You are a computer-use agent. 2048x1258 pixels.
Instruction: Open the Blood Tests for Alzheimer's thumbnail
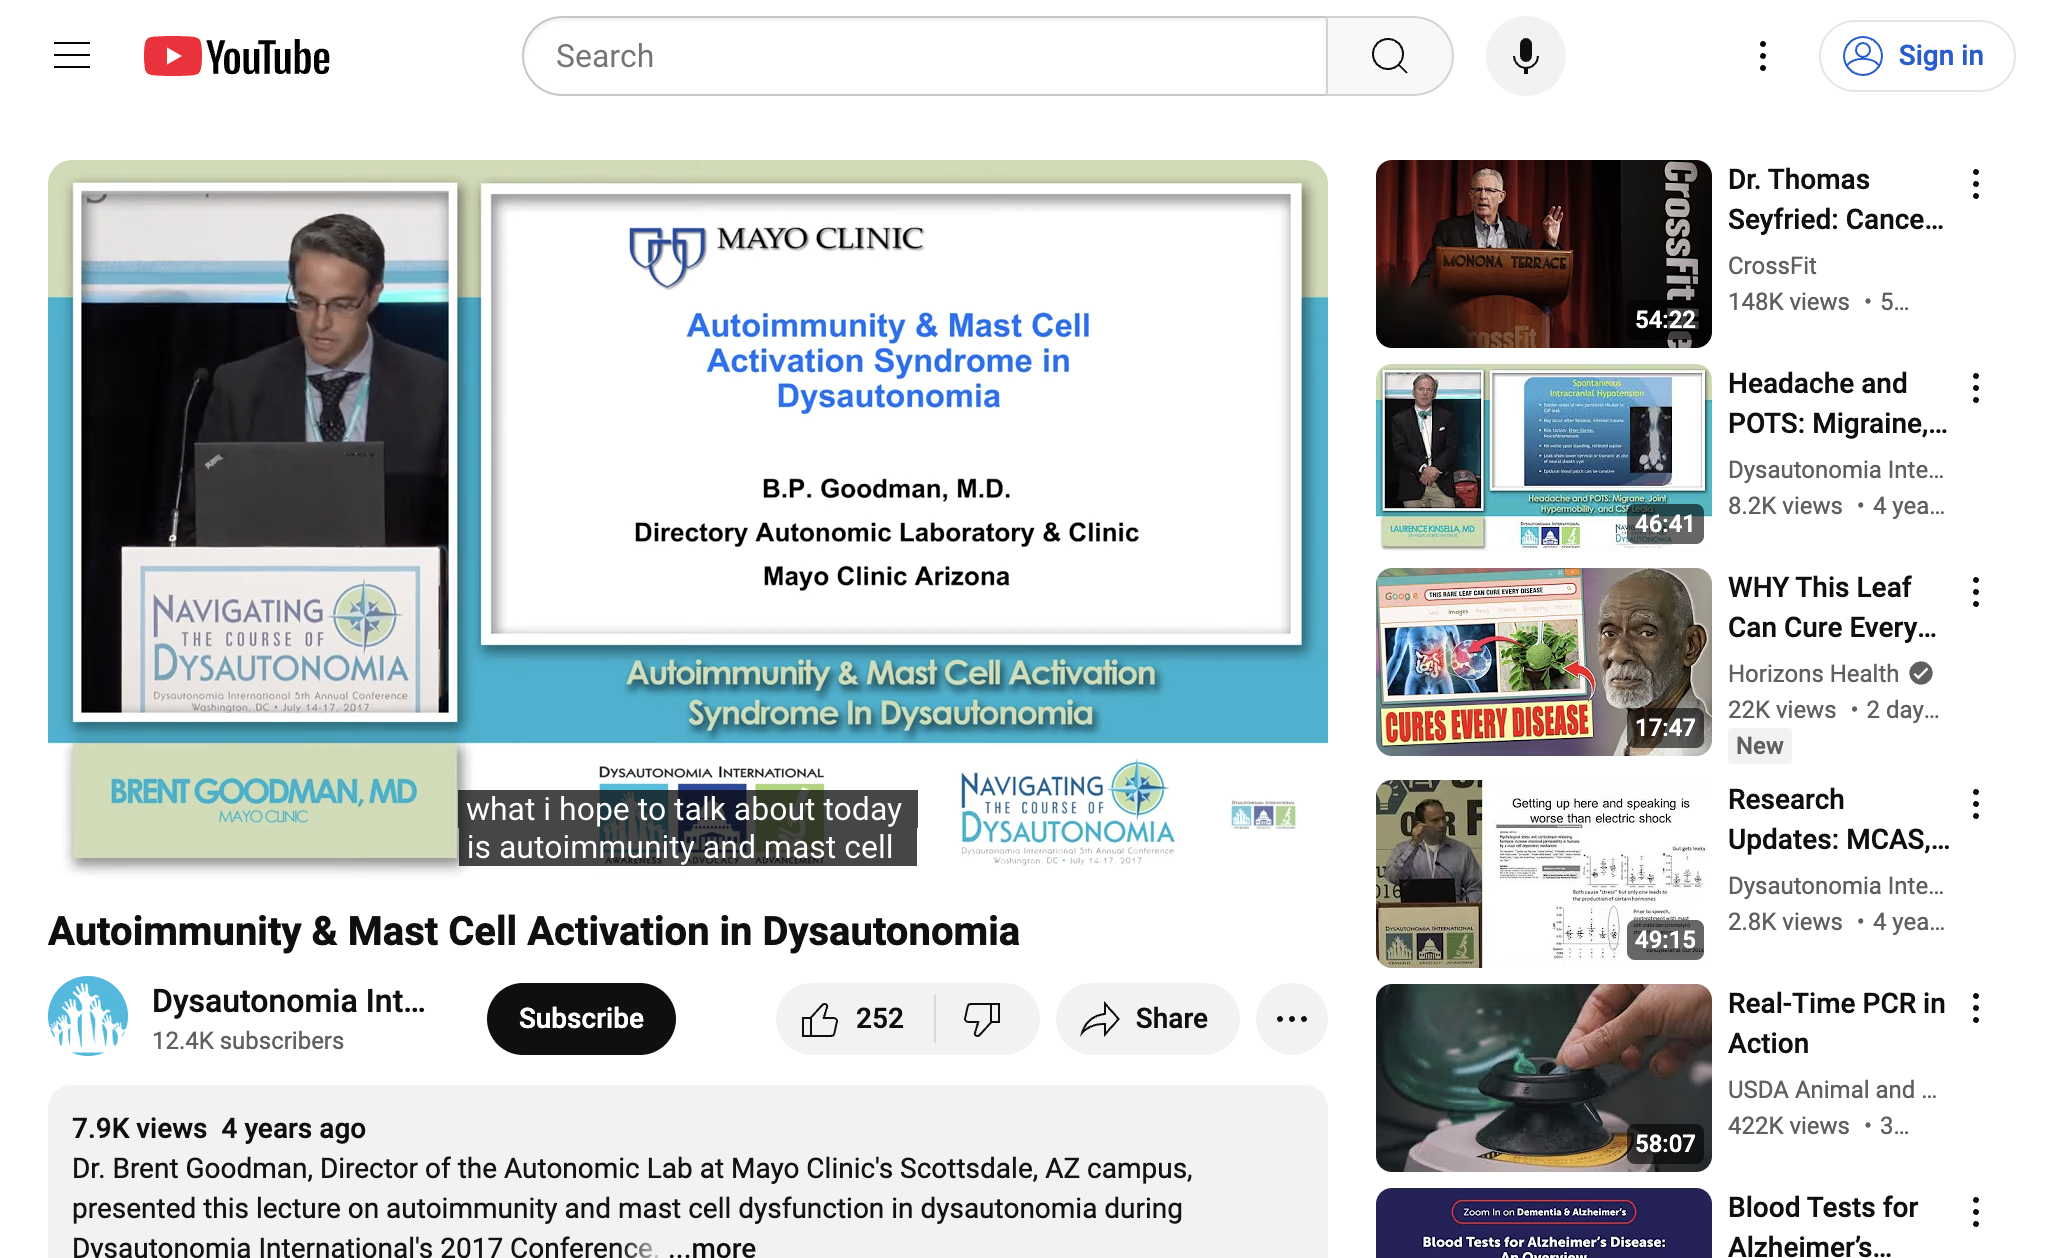coord(1543,1223)
